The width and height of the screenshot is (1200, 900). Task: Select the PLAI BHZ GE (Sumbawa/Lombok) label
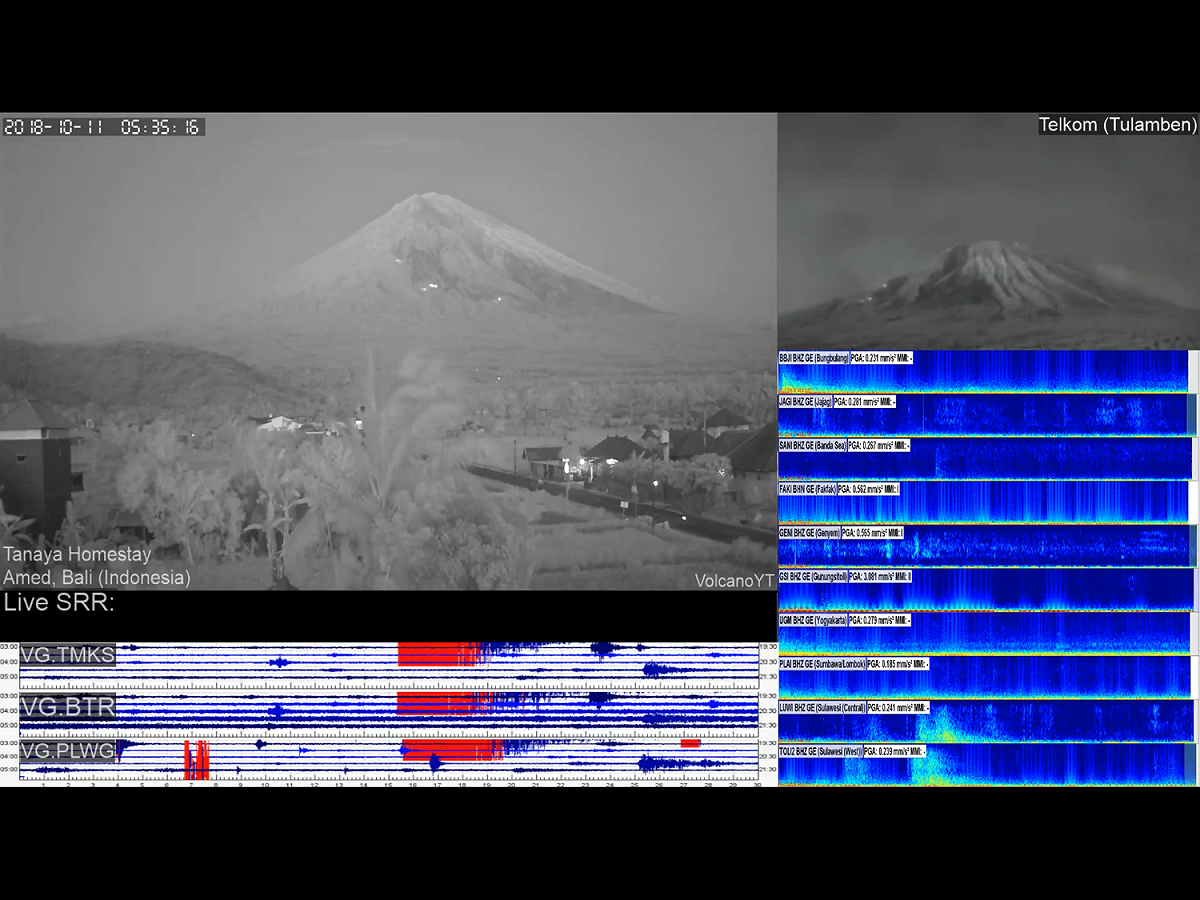point(822,664)
